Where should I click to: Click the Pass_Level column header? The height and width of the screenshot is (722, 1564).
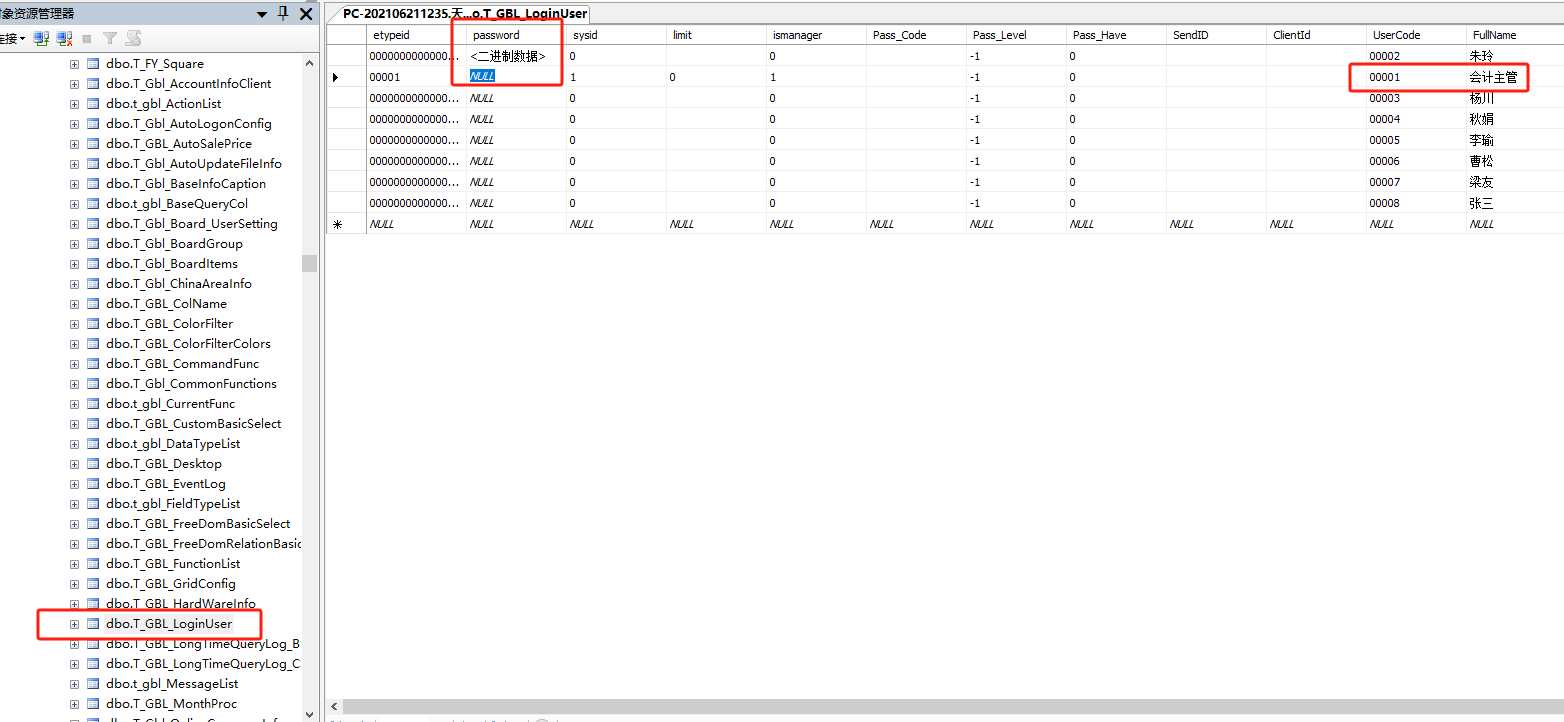point(1016,35)
